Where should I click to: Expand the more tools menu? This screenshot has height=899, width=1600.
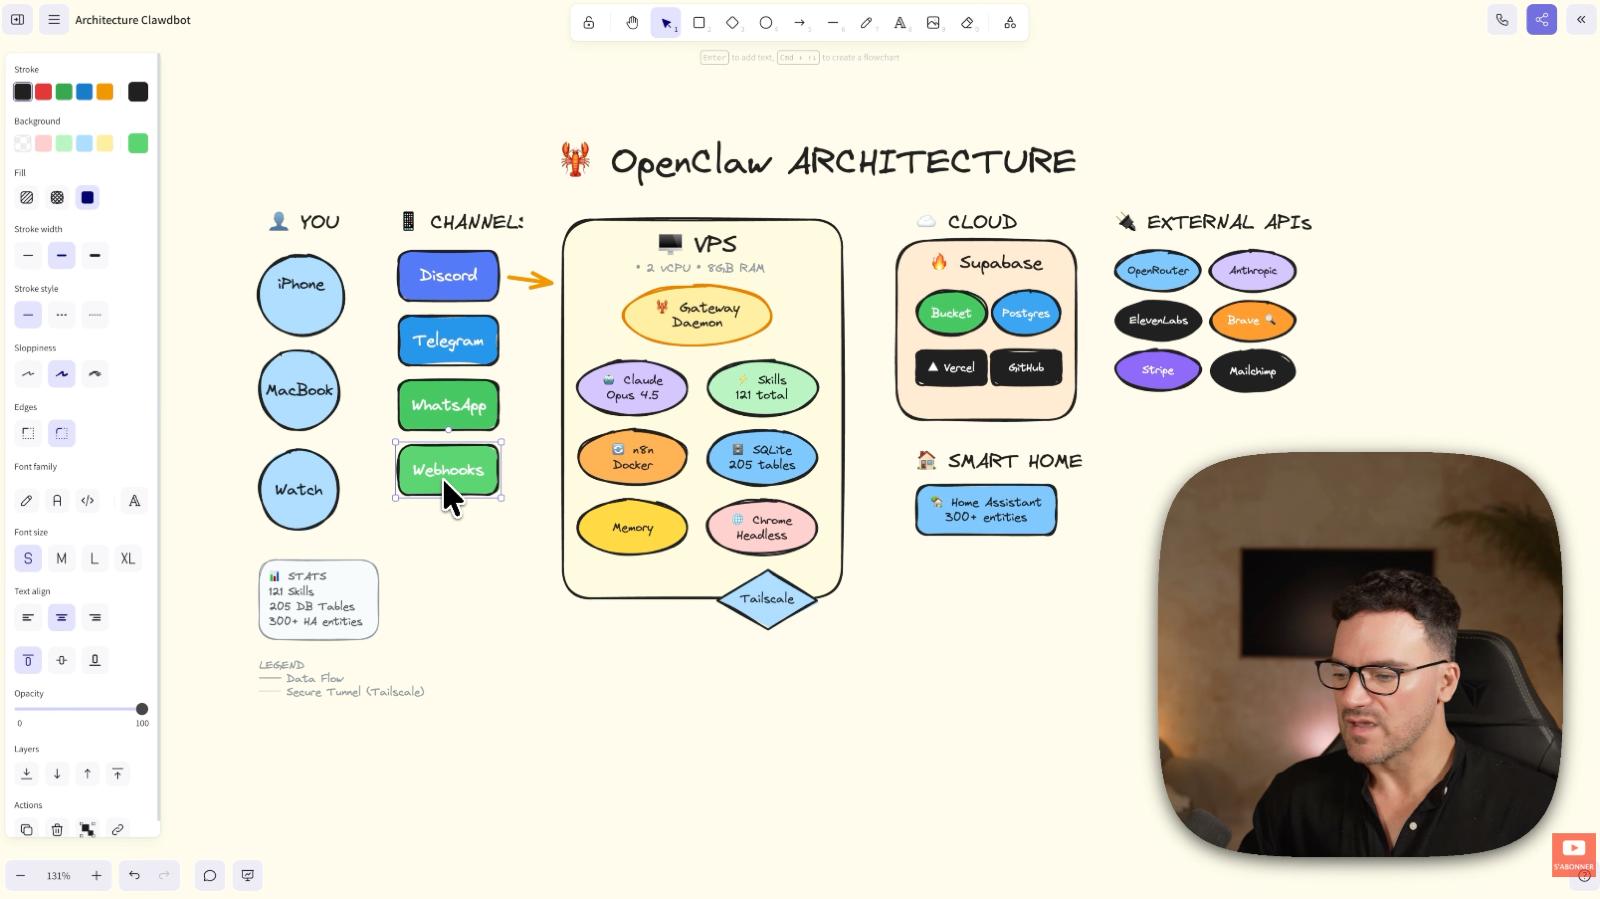pyautogui.click(x=1010, y=23)
